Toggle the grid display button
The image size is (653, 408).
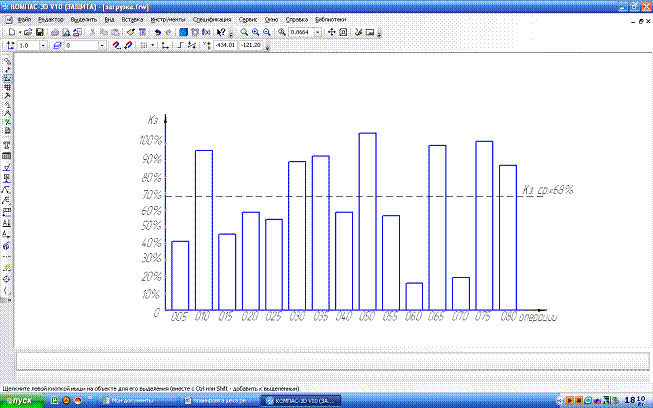click(x=140, y=46)
